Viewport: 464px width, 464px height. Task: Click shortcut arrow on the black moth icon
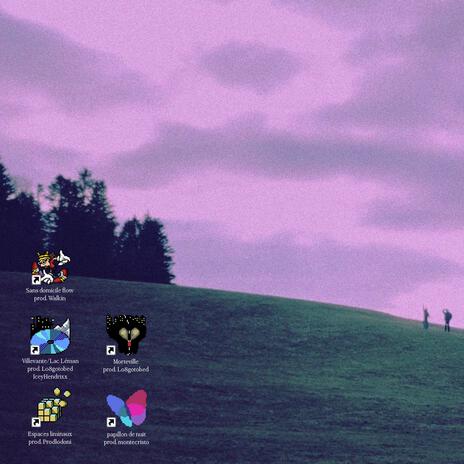tap(111, 350)
